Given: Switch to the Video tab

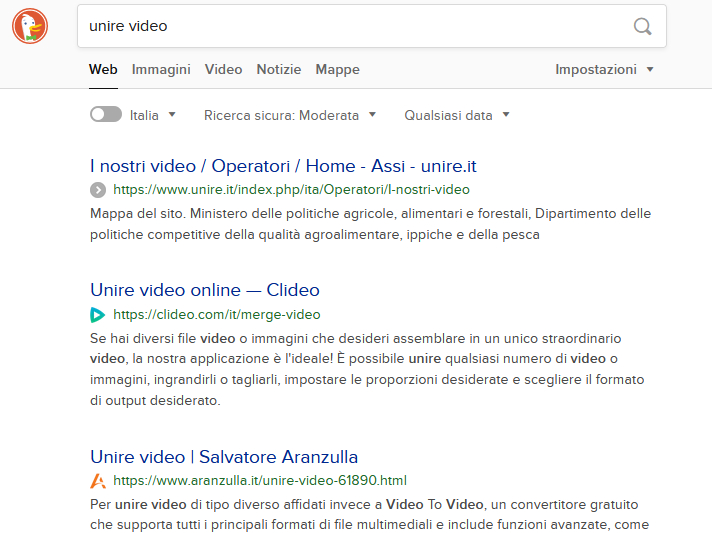Looking at the screenshot, I should coord(223,69).
